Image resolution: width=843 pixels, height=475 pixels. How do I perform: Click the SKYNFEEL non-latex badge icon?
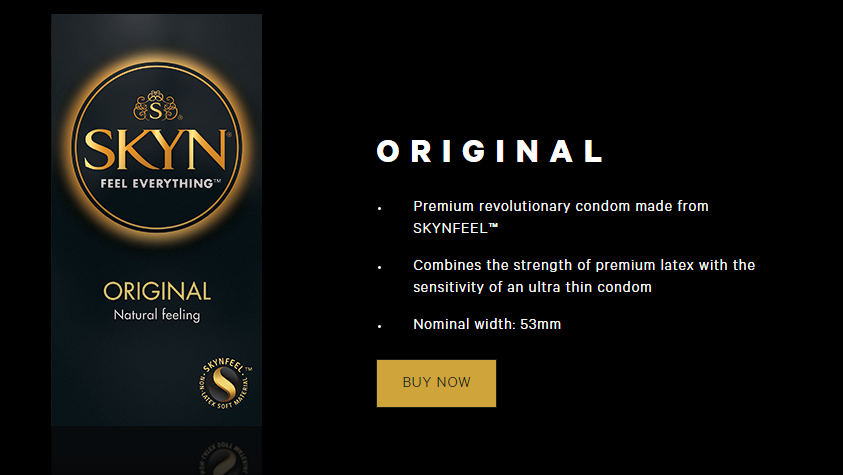point(224,383)
